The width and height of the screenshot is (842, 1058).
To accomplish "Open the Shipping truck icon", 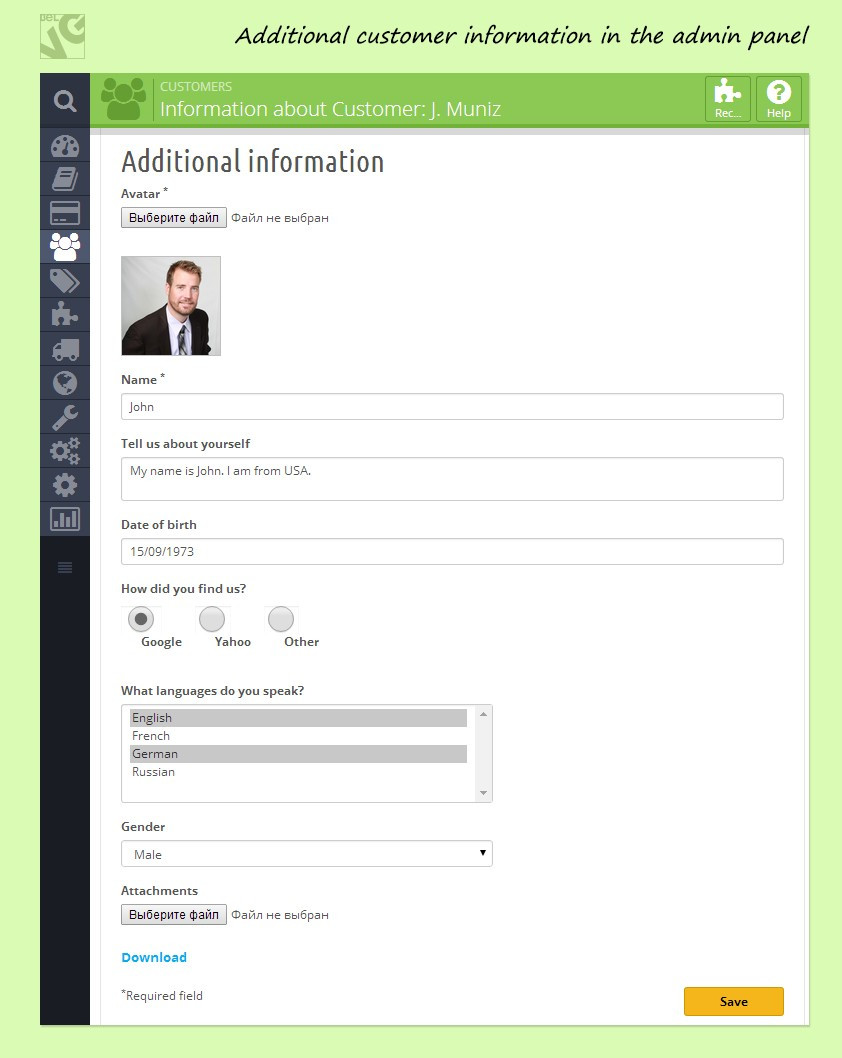I will click(x=65, y=350).
